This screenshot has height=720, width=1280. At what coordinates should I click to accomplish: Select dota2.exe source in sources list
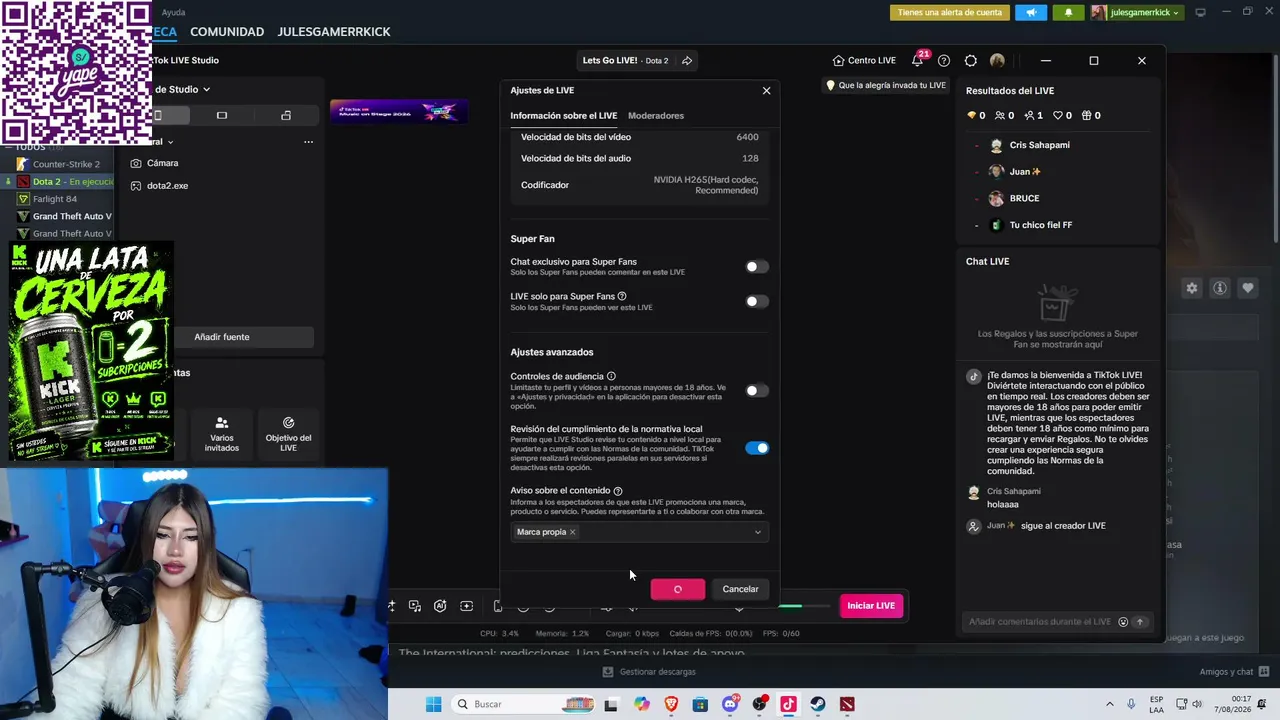pyautogui.click(x=167, y=186)
